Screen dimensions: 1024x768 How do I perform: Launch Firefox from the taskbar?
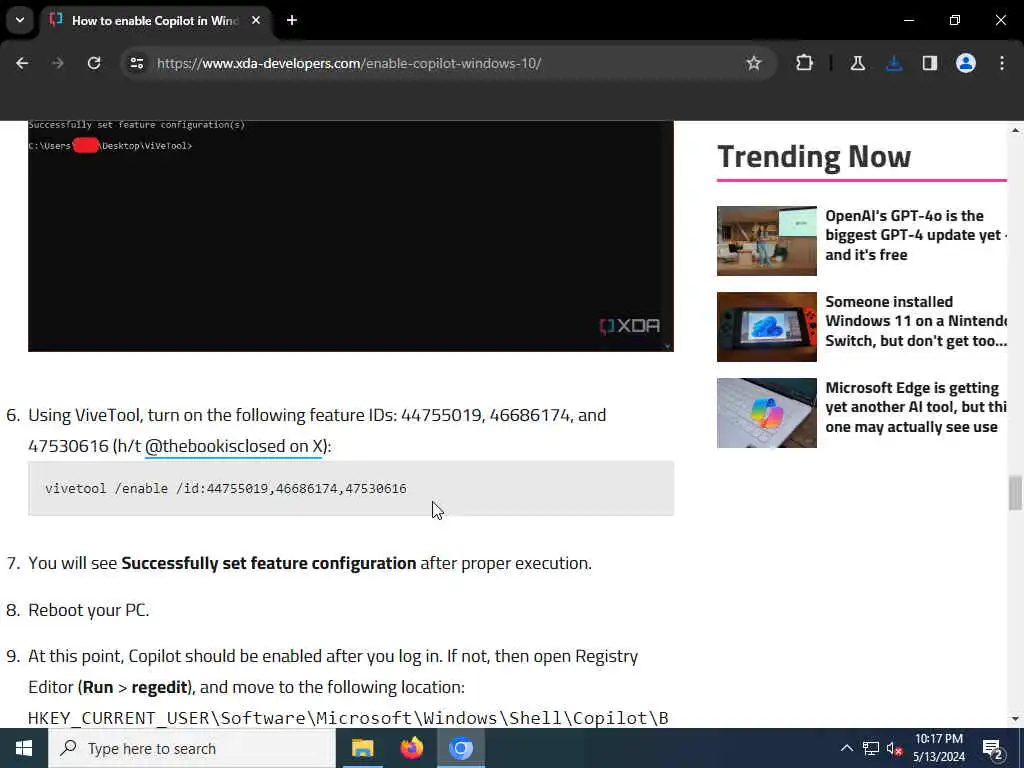click(x=411, y=748)
